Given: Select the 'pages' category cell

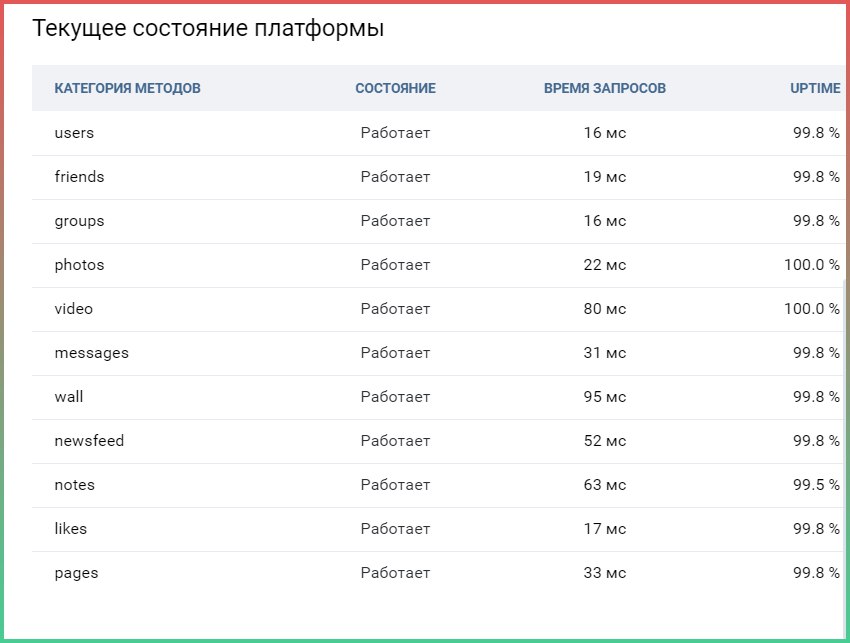Looking at the screenshot, I should [x=76, y=573].
